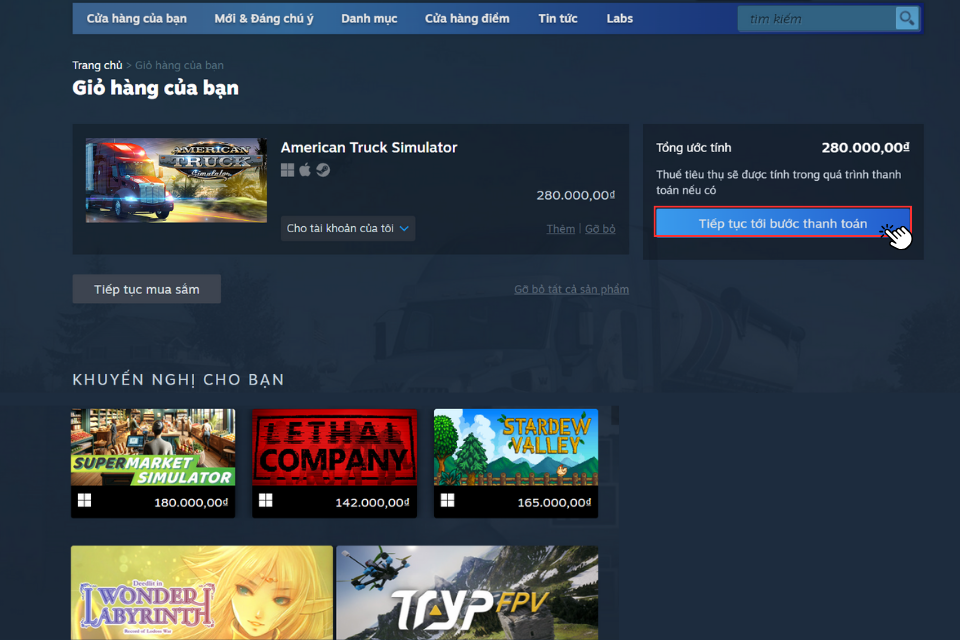Click Windows icon on Stardew Valley card
Viewport: 960px width, 640px height.
tap(448, 500)
